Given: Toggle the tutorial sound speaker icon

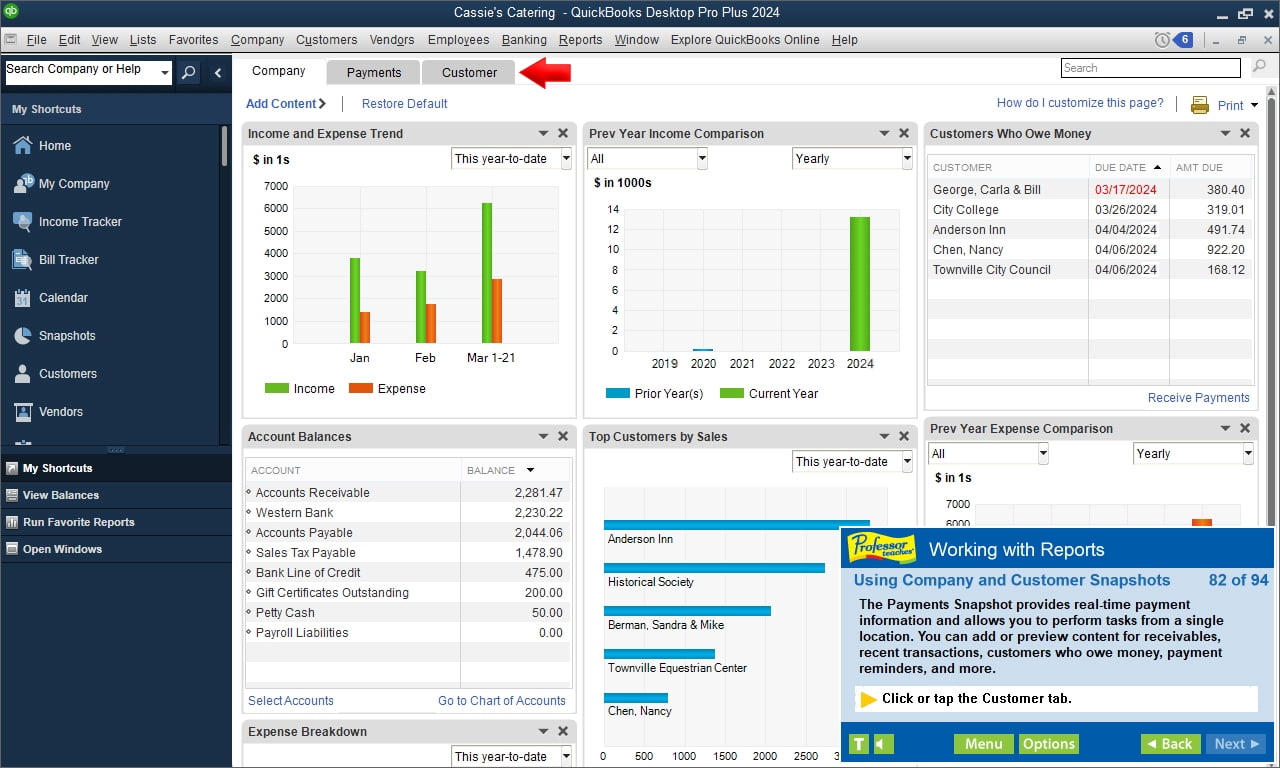Looking at the screenshot, I should 883,744.
